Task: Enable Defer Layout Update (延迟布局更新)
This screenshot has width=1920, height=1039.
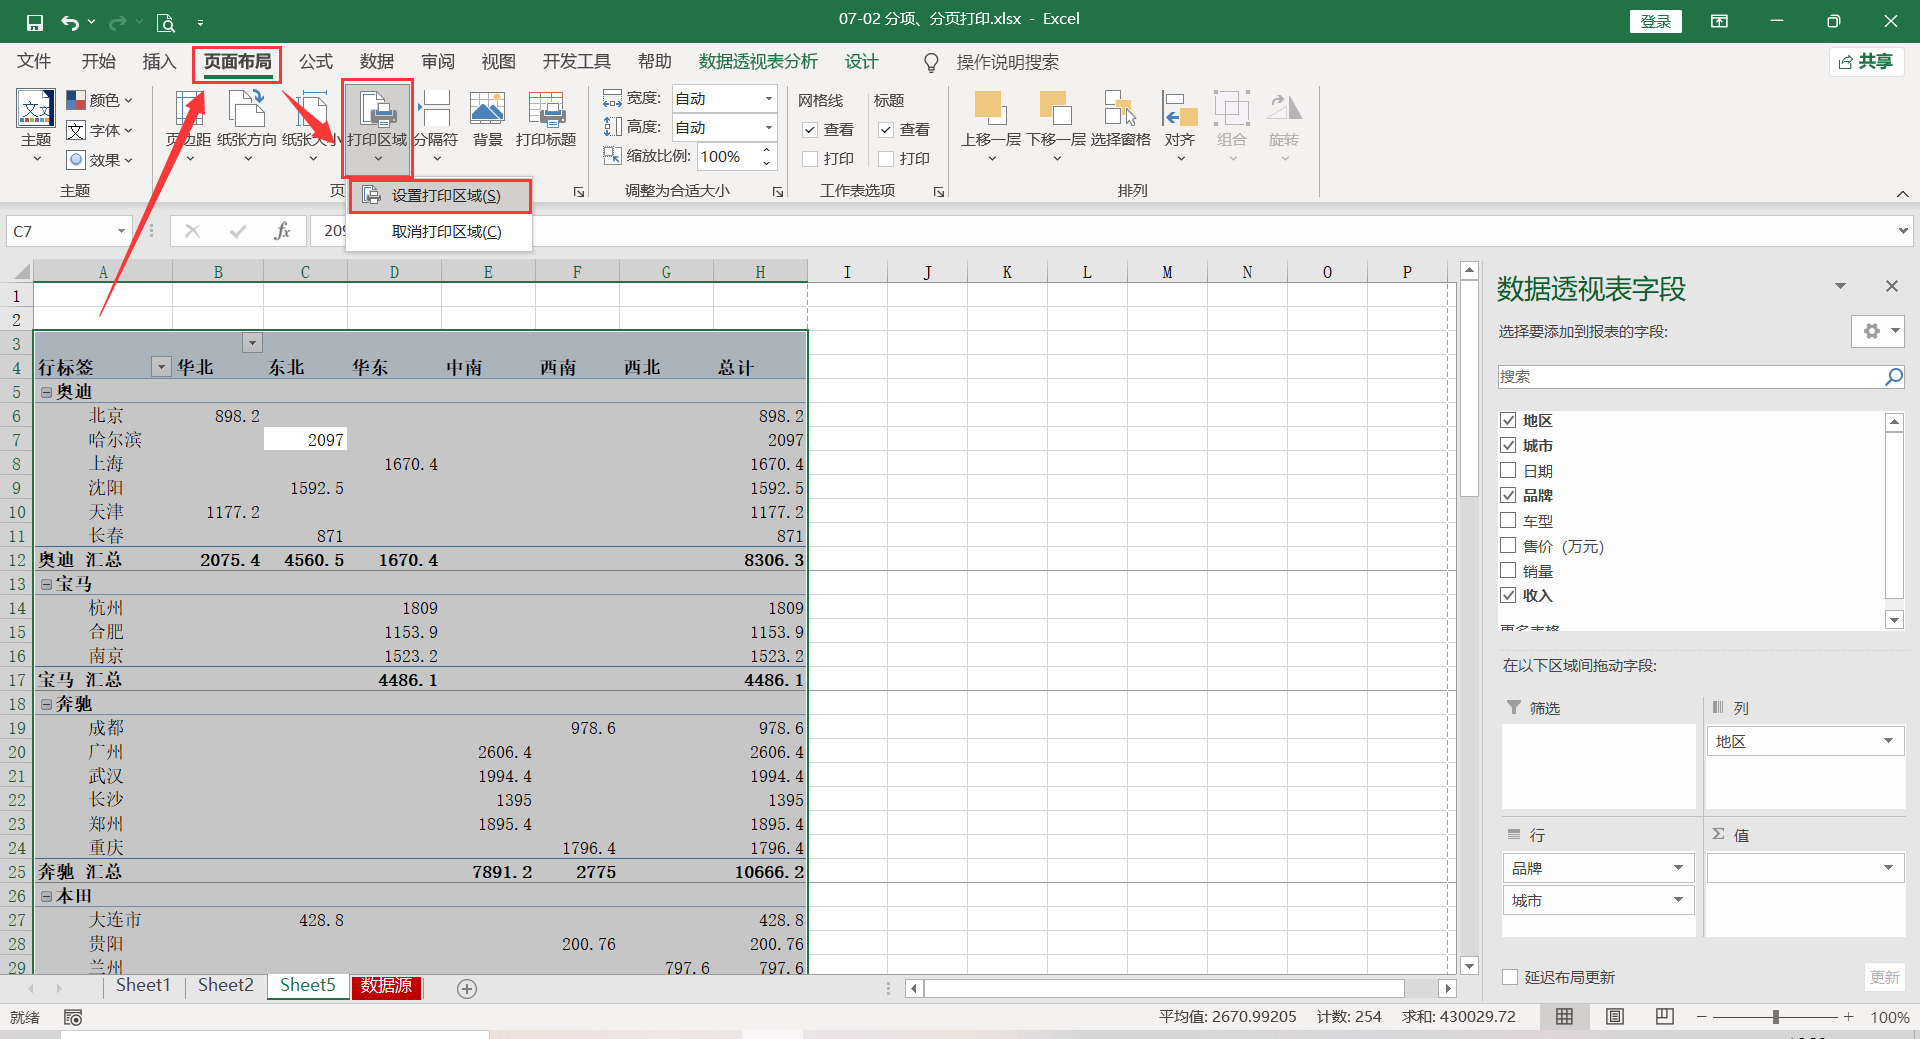Action: click(1510, 977)
